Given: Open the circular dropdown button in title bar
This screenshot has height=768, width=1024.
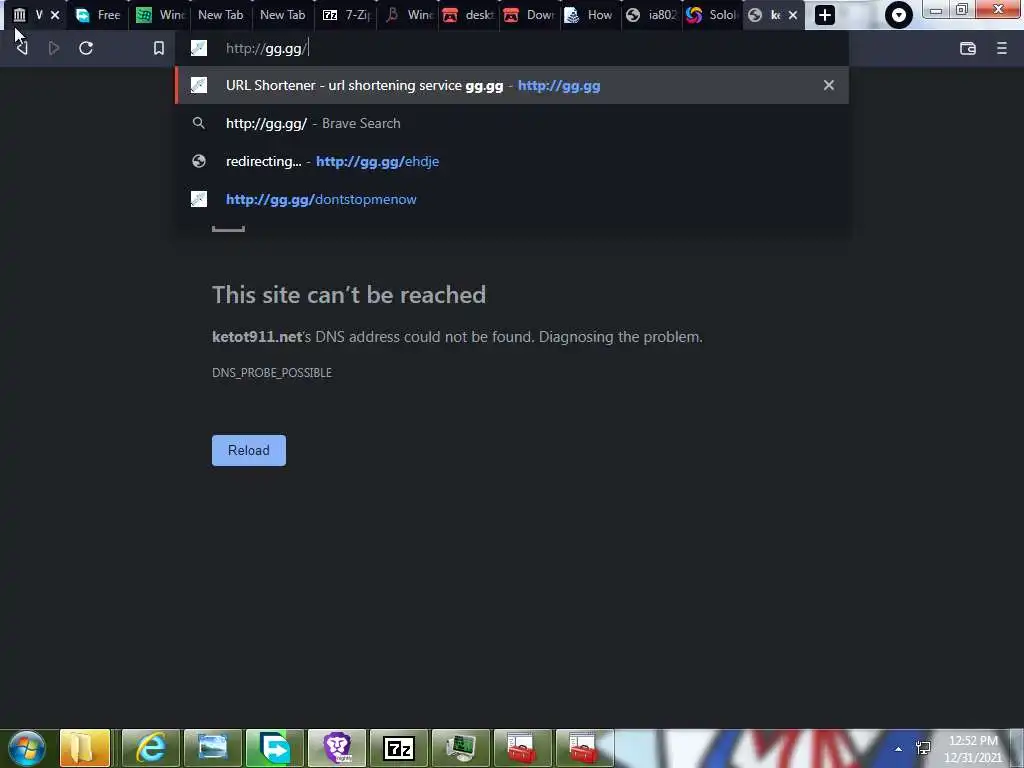Looking at the screenshot, I should click(899, 15).
